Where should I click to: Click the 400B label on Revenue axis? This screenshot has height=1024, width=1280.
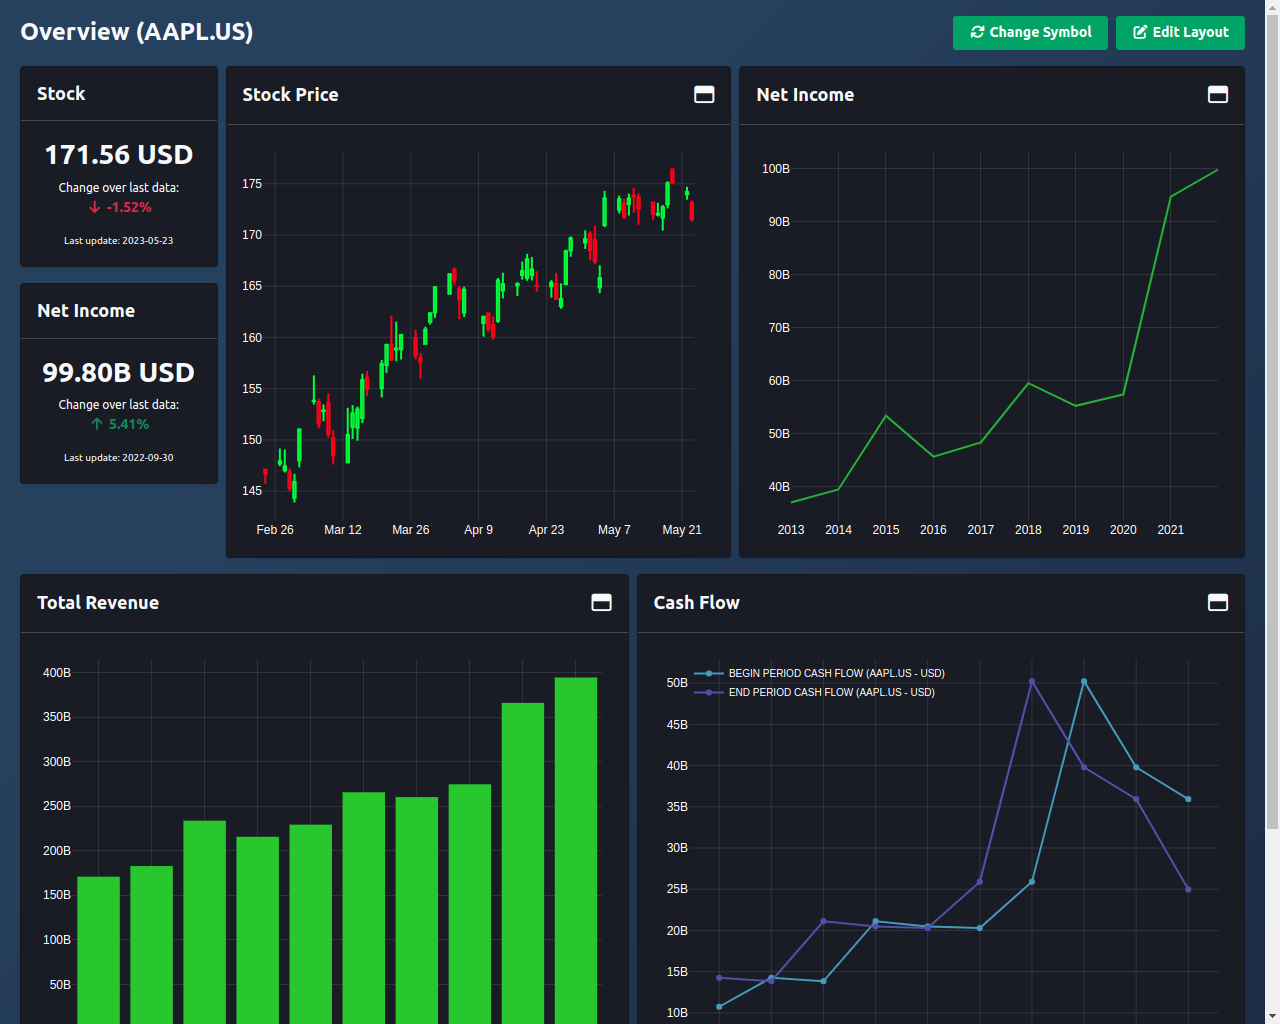pyautogui.click(x=57, y=673)
